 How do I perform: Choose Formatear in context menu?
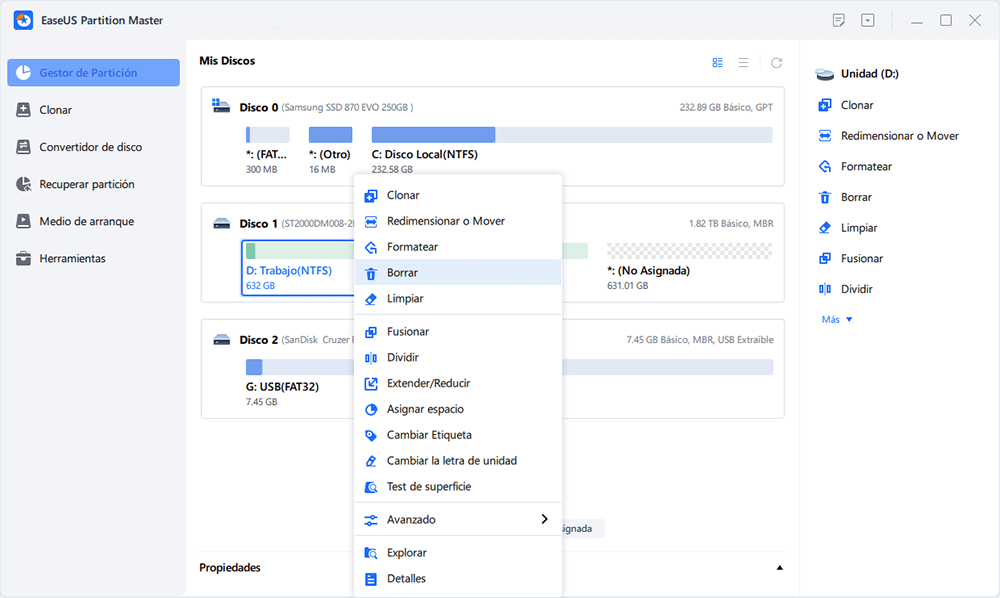point(458,247)
